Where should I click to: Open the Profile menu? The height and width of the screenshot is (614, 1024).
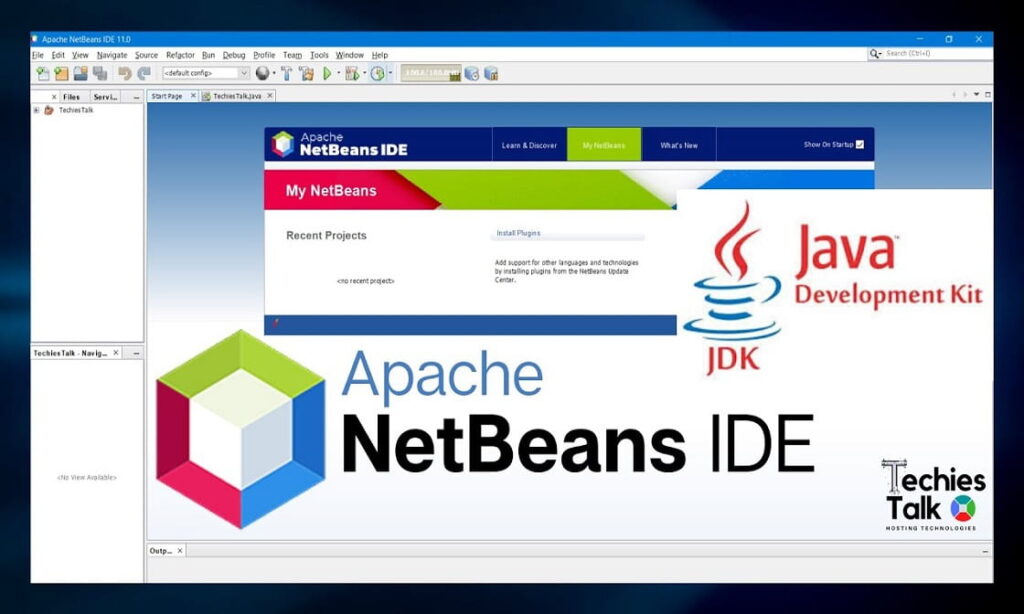pyautogui.click(x=264, y=56)
